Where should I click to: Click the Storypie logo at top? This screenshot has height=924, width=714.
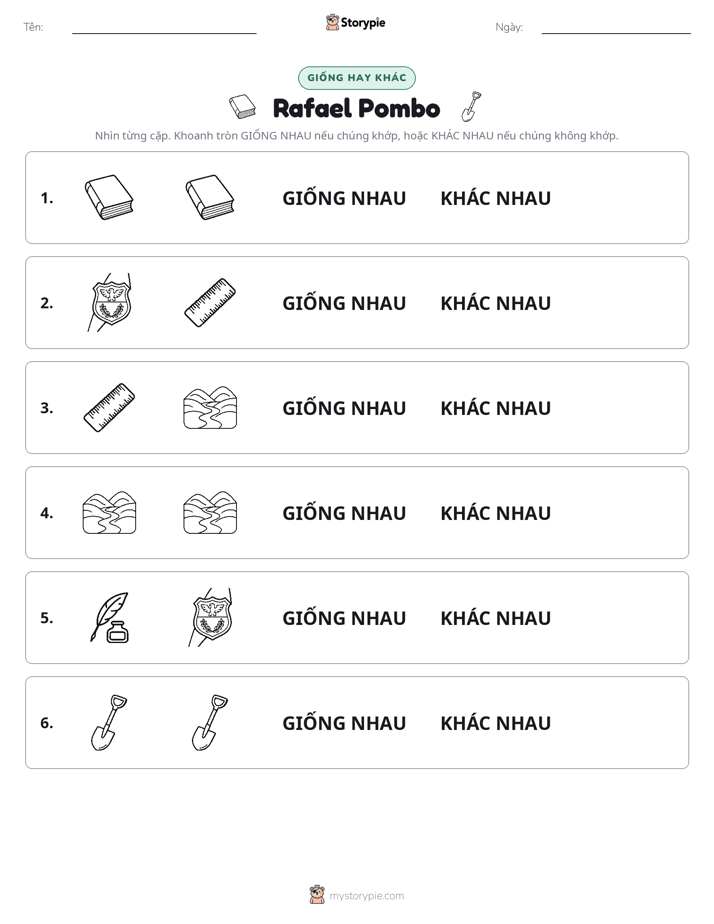(x=356, y=22)
